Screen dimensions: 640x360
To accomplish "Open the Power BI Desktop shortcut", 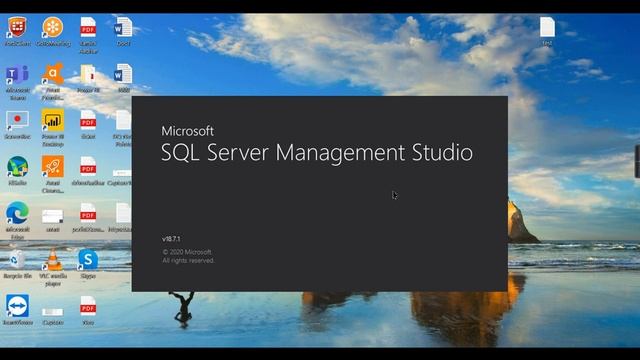I will coord(53,121).
